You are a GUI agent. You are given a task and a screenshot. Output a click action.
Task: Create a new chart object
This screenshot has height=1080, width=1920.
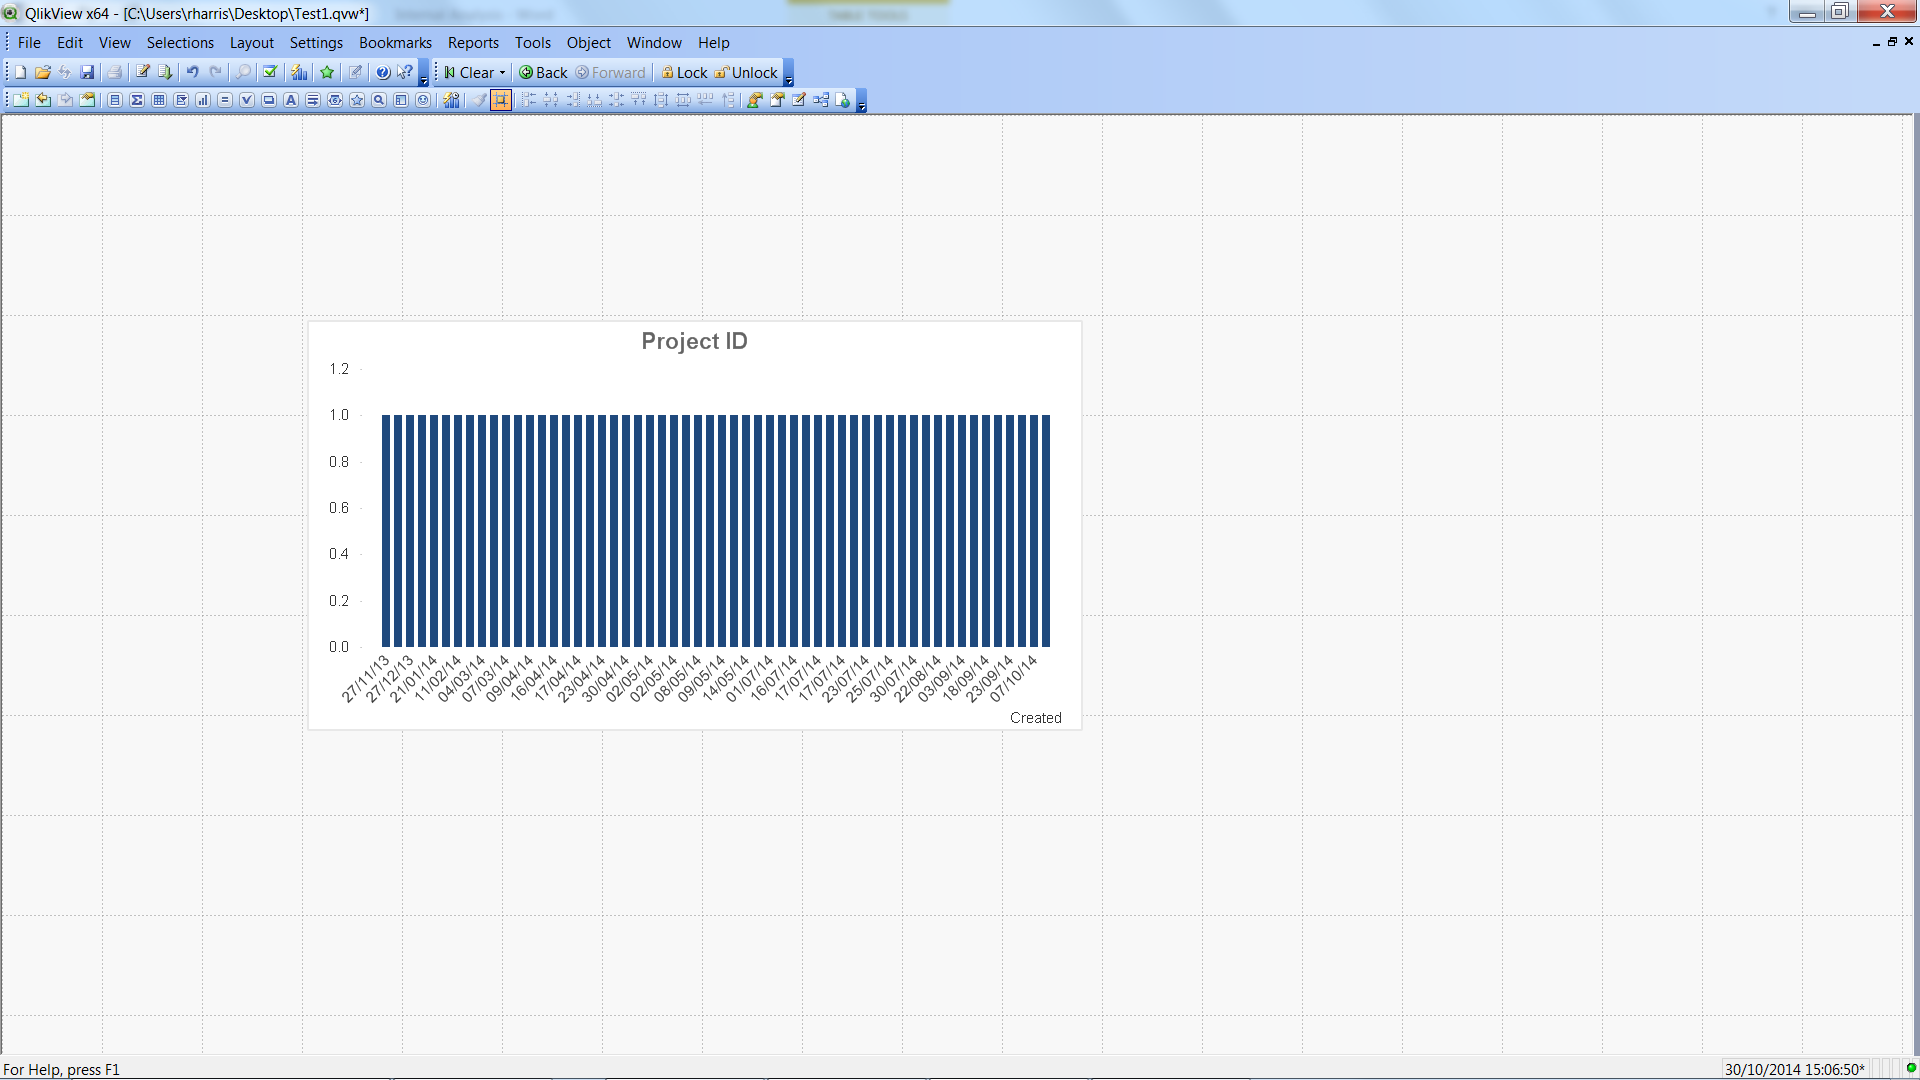click(x=203, y=100)
